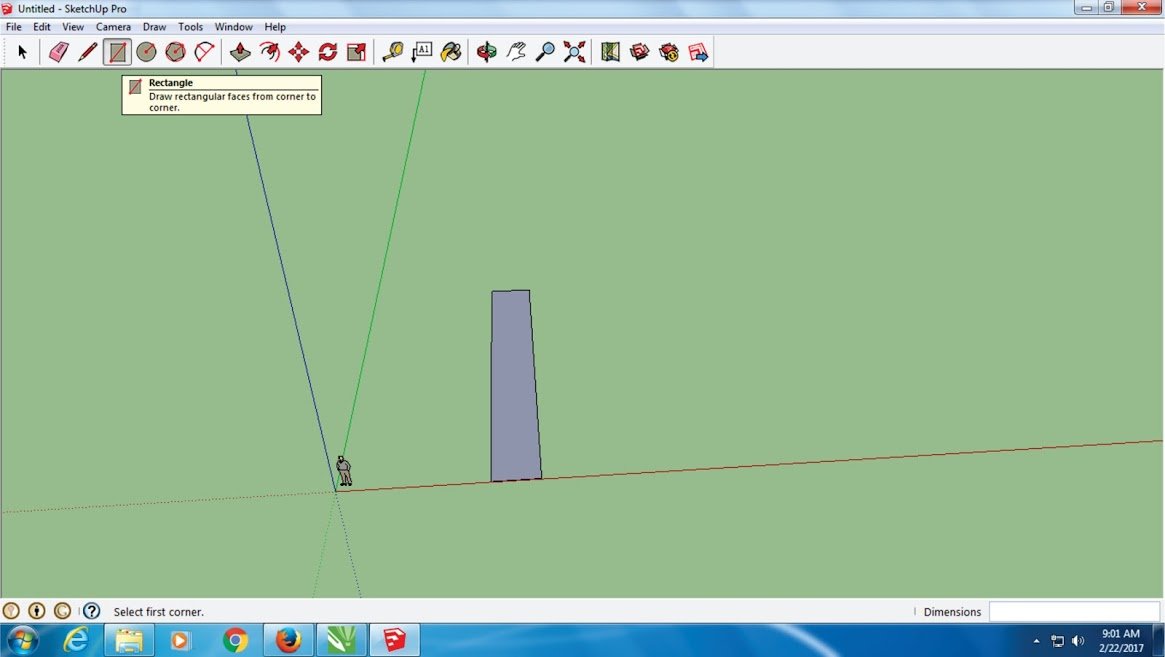Image resolution: width=1165 pixels, height=657 pixels.
Task: Show hidden system tray icons
Action: [1036, 641]
